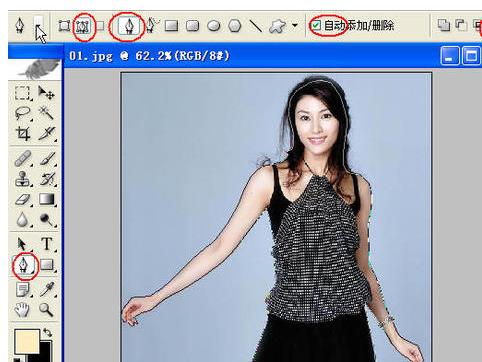Choose Line shape in options bar
The height and width of the screenshot is (362, 482).
click(256, 26)
